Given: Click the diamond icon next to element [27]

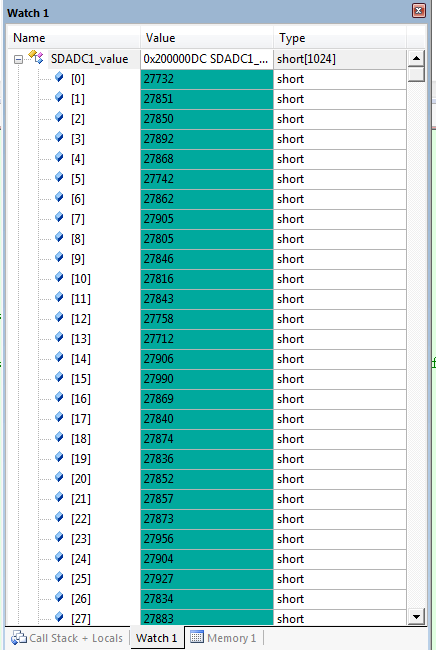Looking at the screenshot, I should click(x=59, y=617).
